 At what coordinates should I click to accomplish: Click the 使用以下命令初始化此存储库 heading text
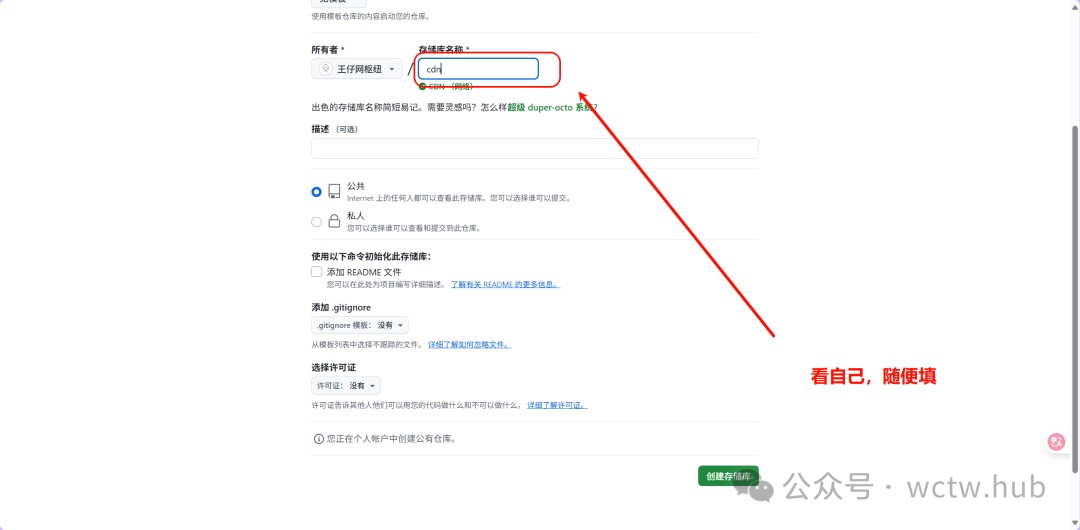(371, 256)
